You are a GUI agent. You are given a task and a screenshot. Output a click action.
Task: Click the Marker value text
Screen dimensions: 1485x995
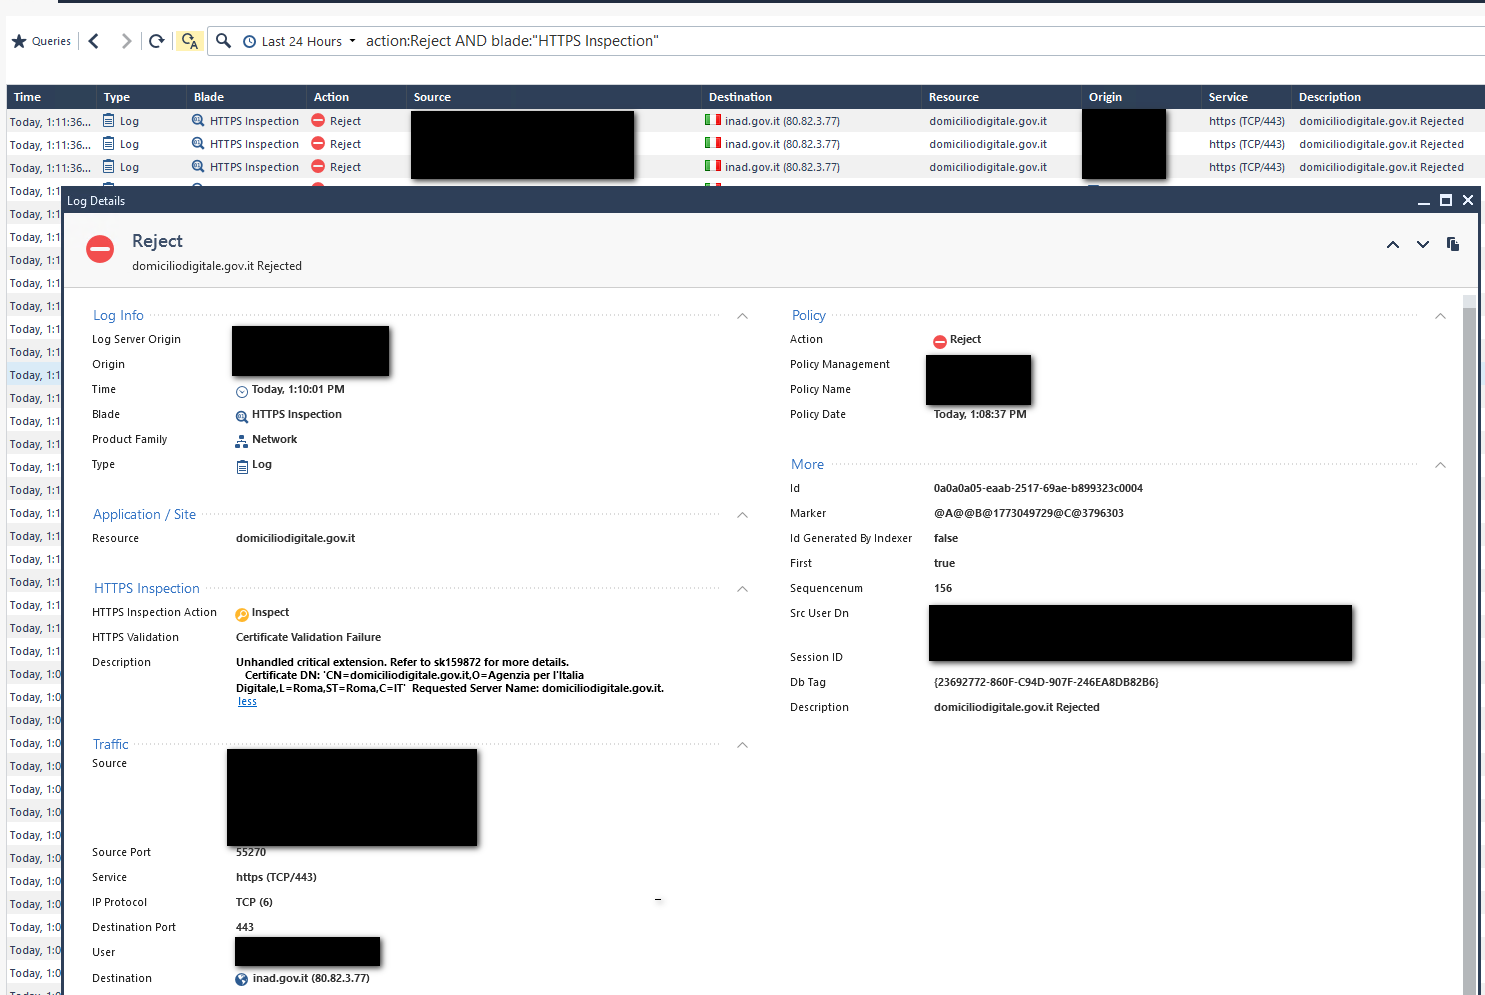1029,514
